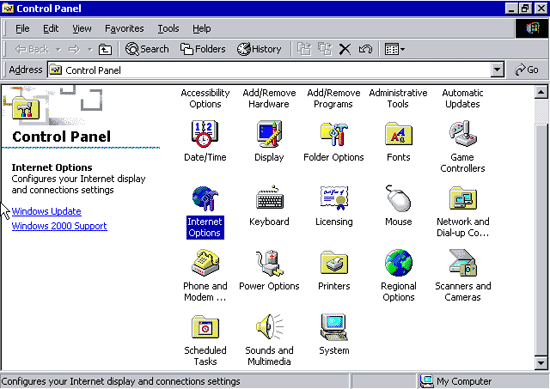
Task: Select Sounds and Multimedia speaker icon
Action: (x=269, y=327)
